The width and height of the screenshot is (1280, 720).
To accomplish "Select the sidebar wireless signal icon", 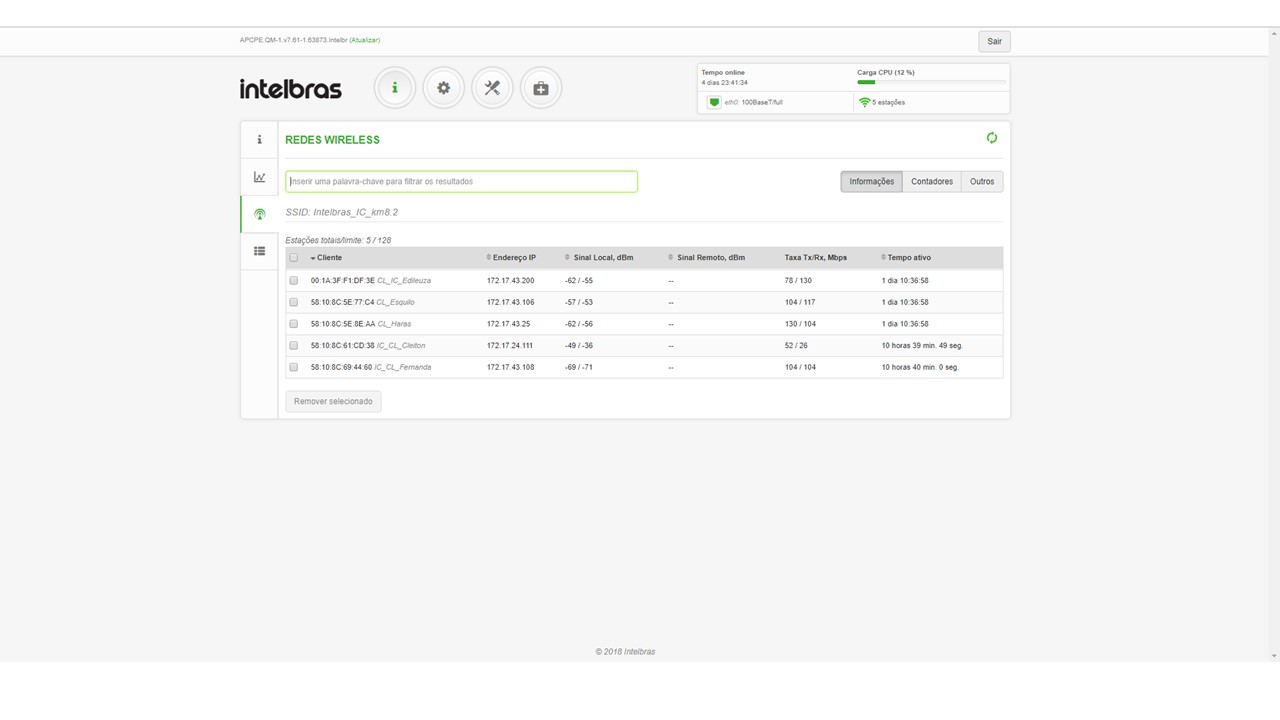I will 259,214.
